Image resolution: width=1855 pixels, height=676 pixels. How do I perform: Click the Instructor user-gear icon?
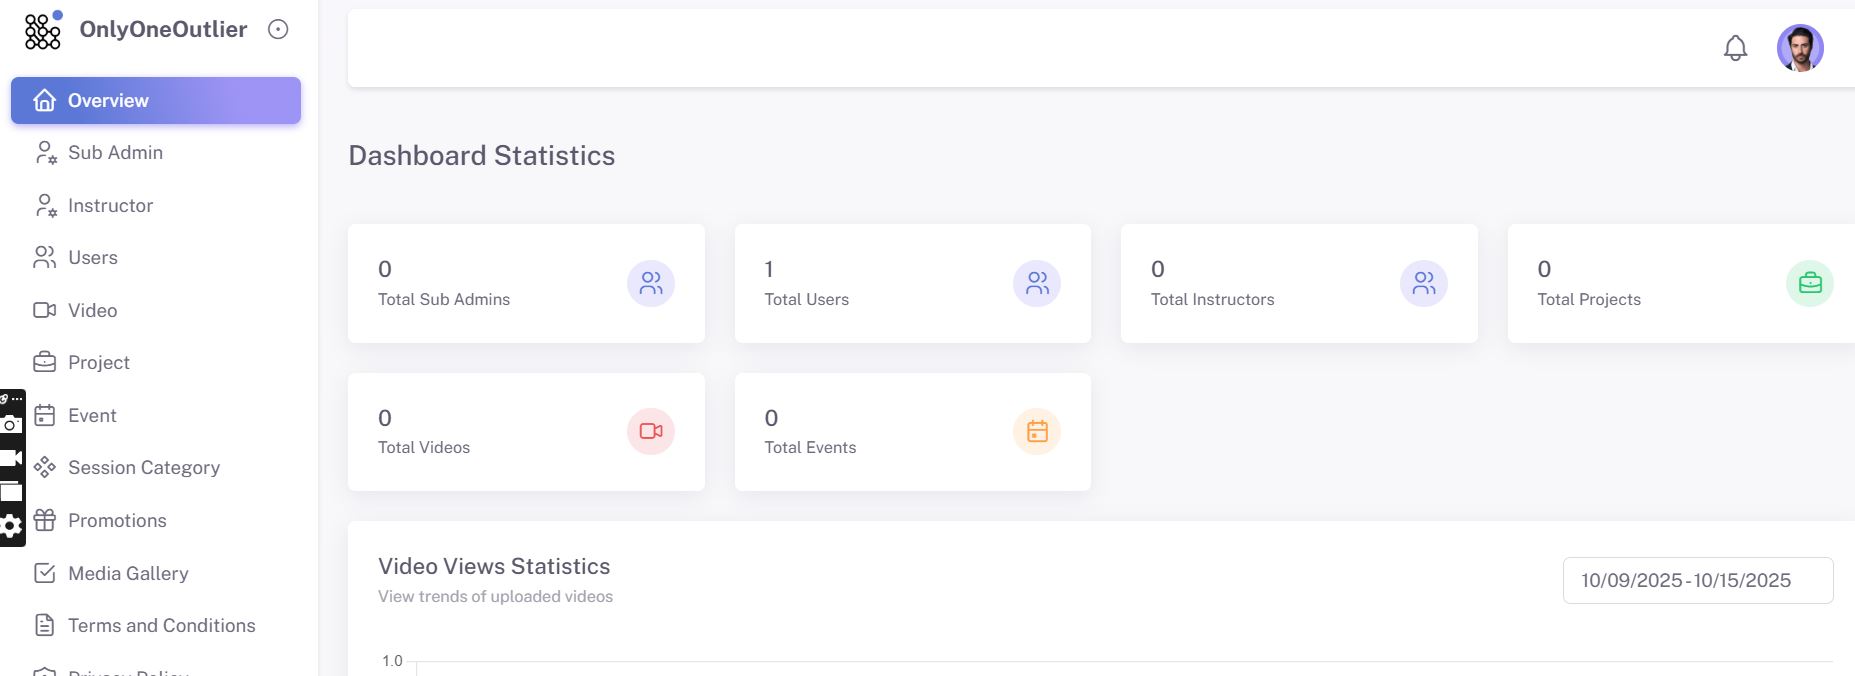click(46, 206)
